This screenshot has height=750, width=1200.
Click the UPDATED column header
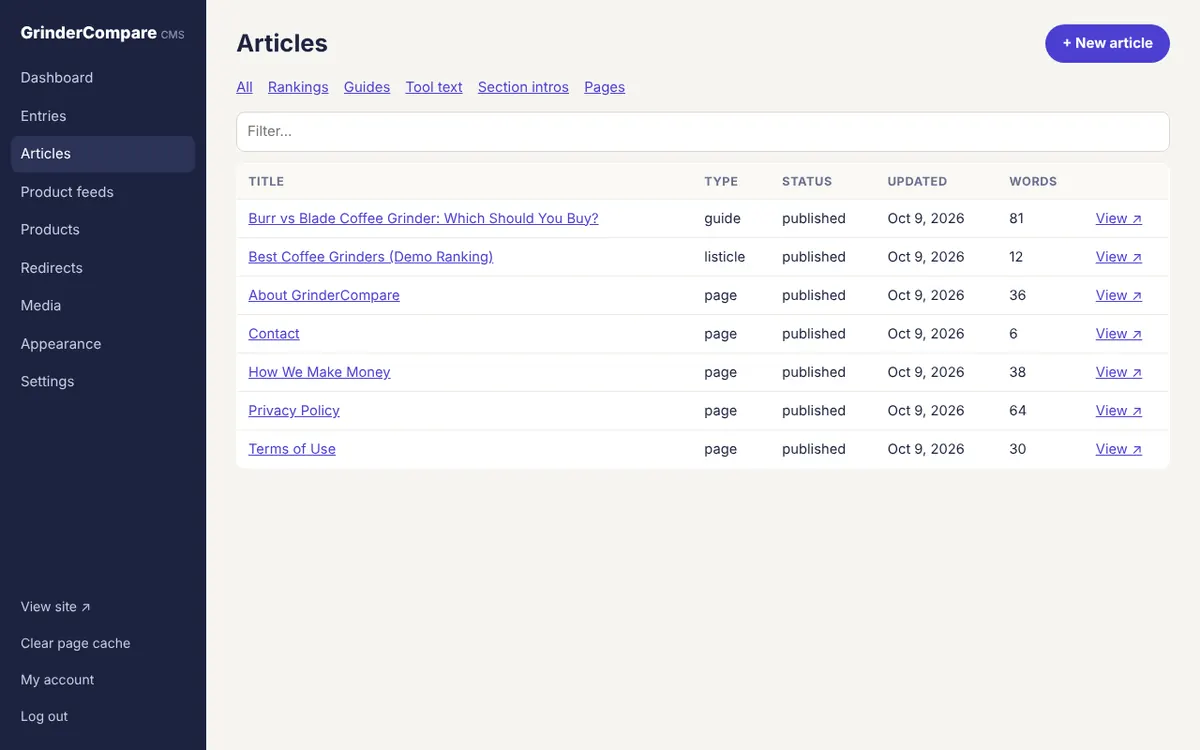[917, 182]
